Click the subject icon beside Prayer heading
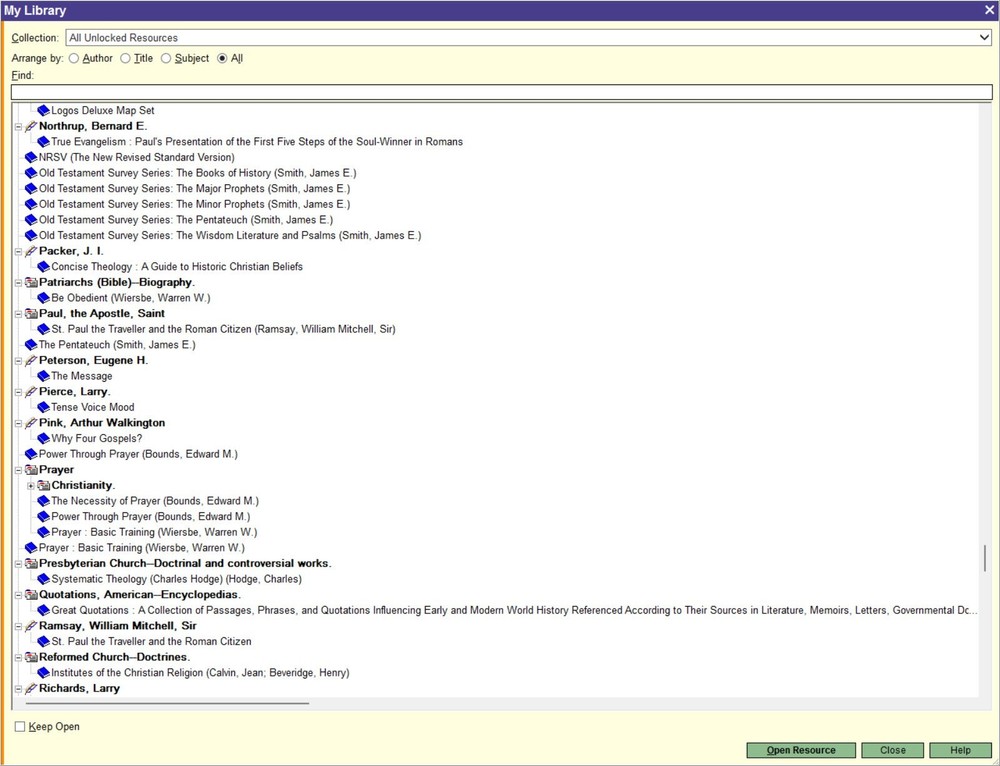Screen dimensions: 1000x766 pyautogui.click(x=31, y=469)
